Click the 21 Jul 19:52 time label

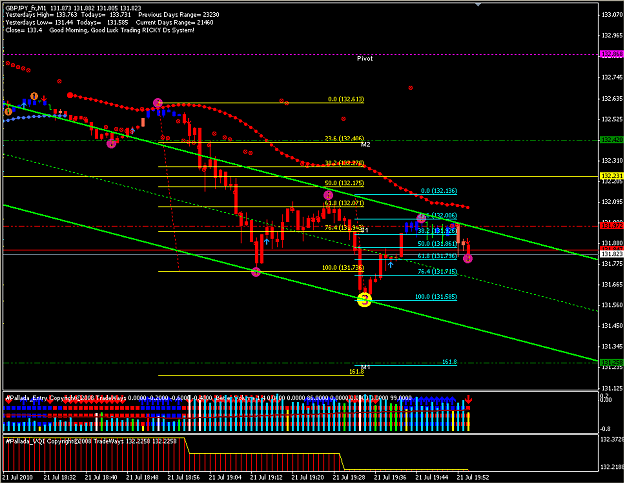pos(473,477)
